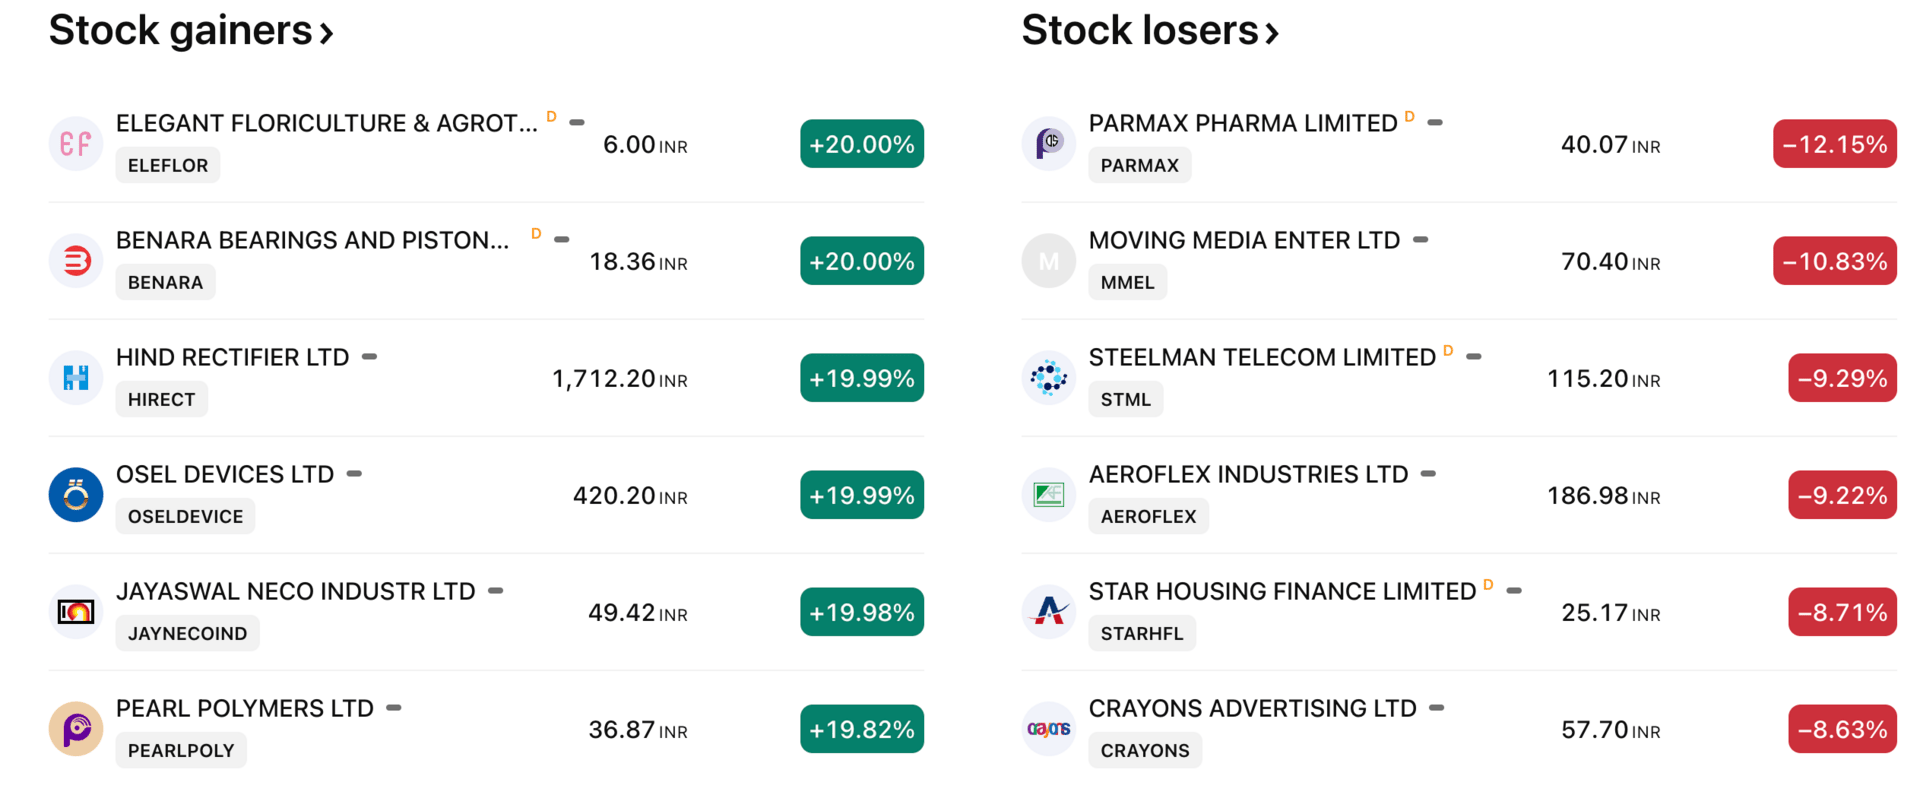1920x798 pixels.
Task: Click the Pearl Polymers purple P logo
Action: [76, 729]
